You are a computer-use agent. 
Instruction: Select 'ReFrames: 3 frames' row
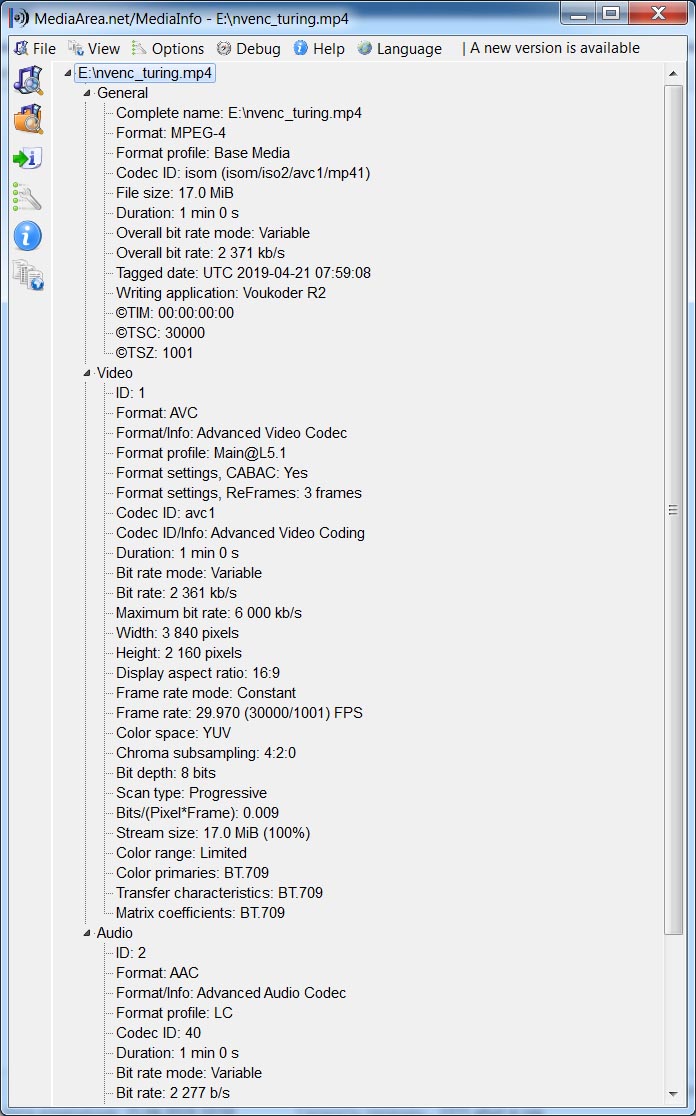239,493
